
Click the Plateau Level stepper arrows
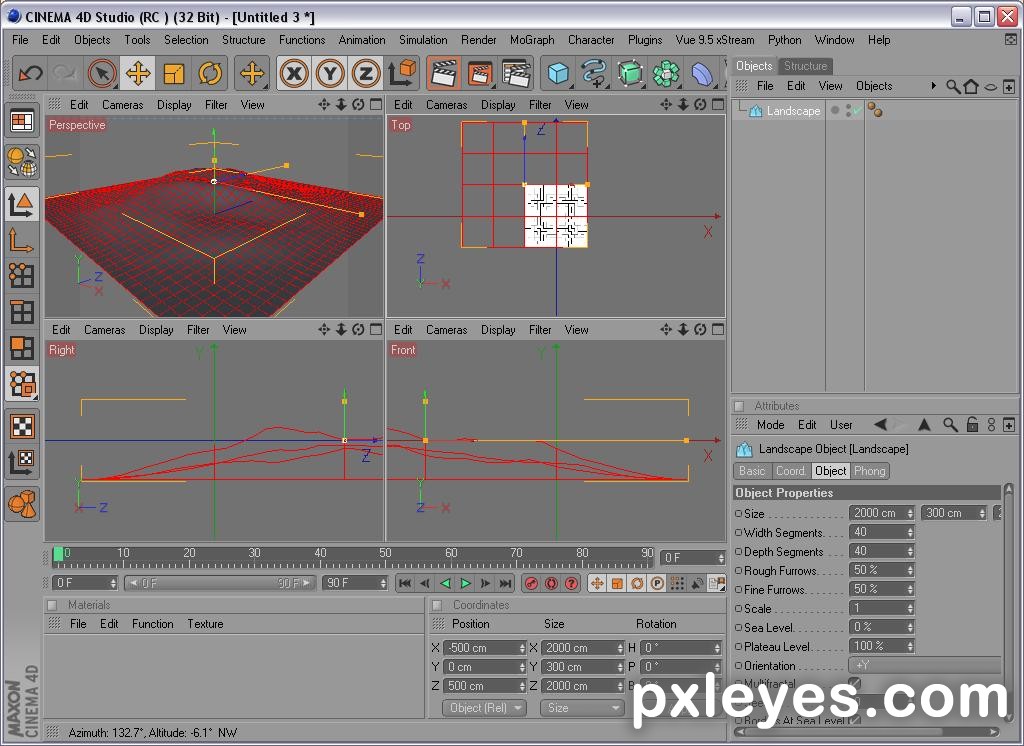910,646
